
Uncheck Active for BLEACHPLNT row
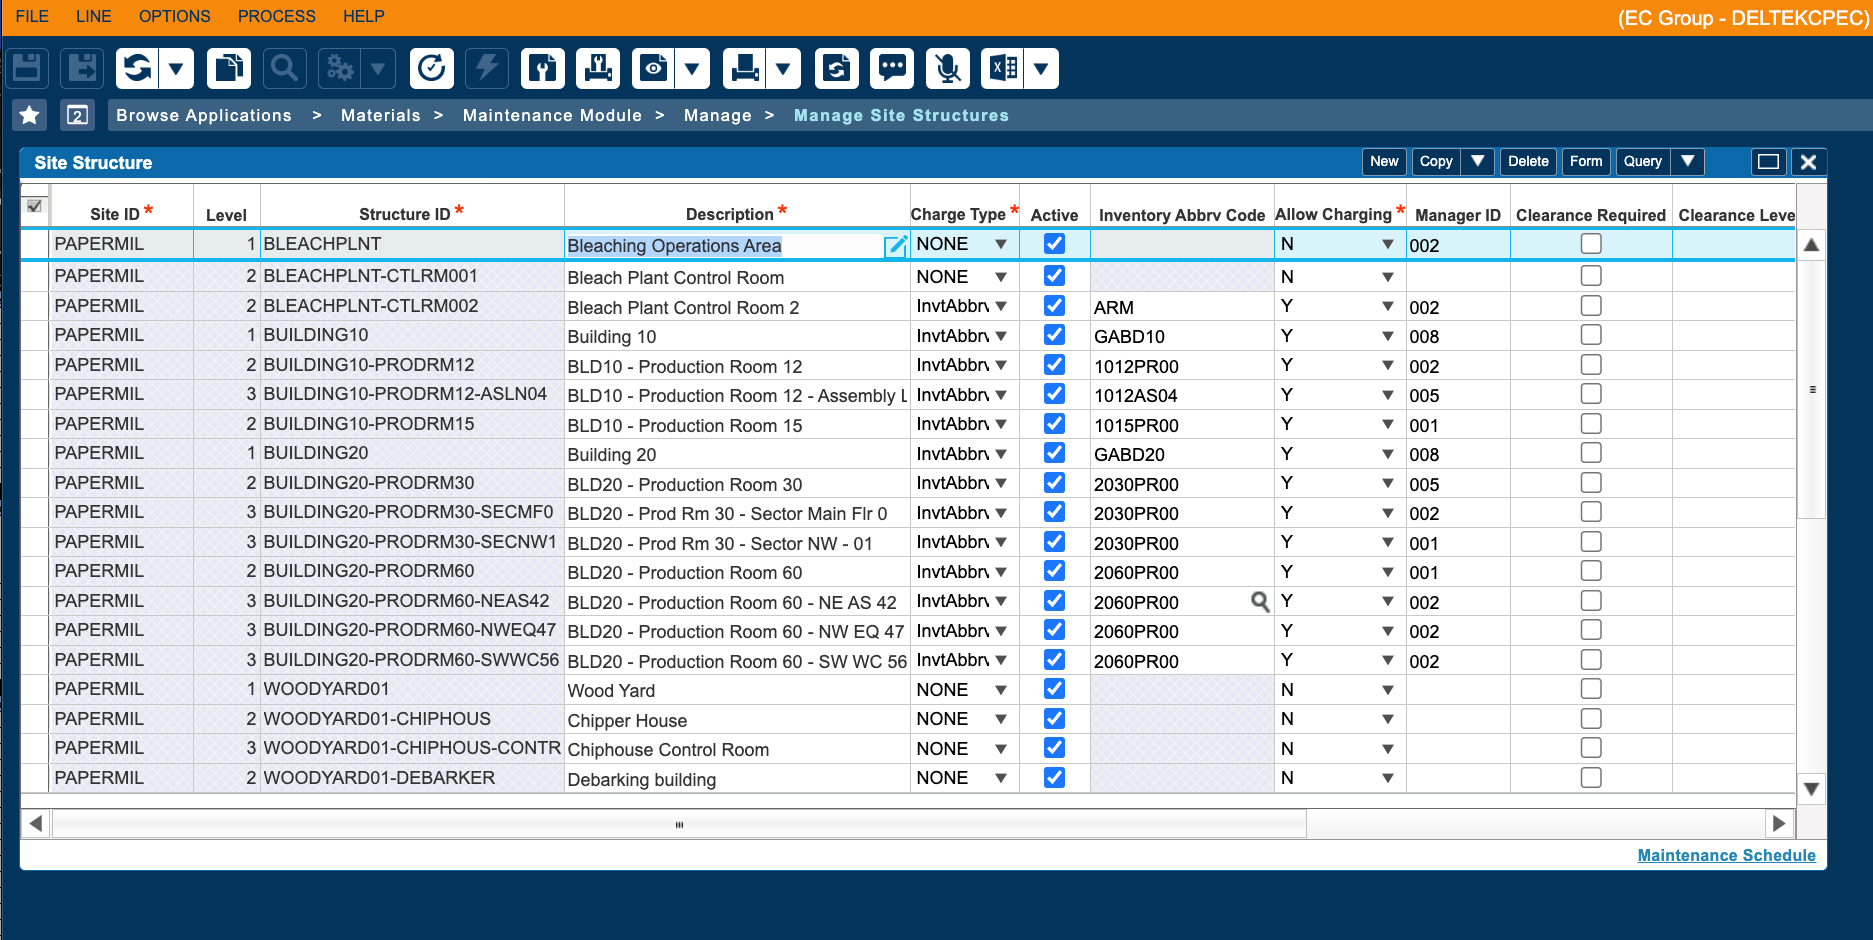coord(1054,244)
